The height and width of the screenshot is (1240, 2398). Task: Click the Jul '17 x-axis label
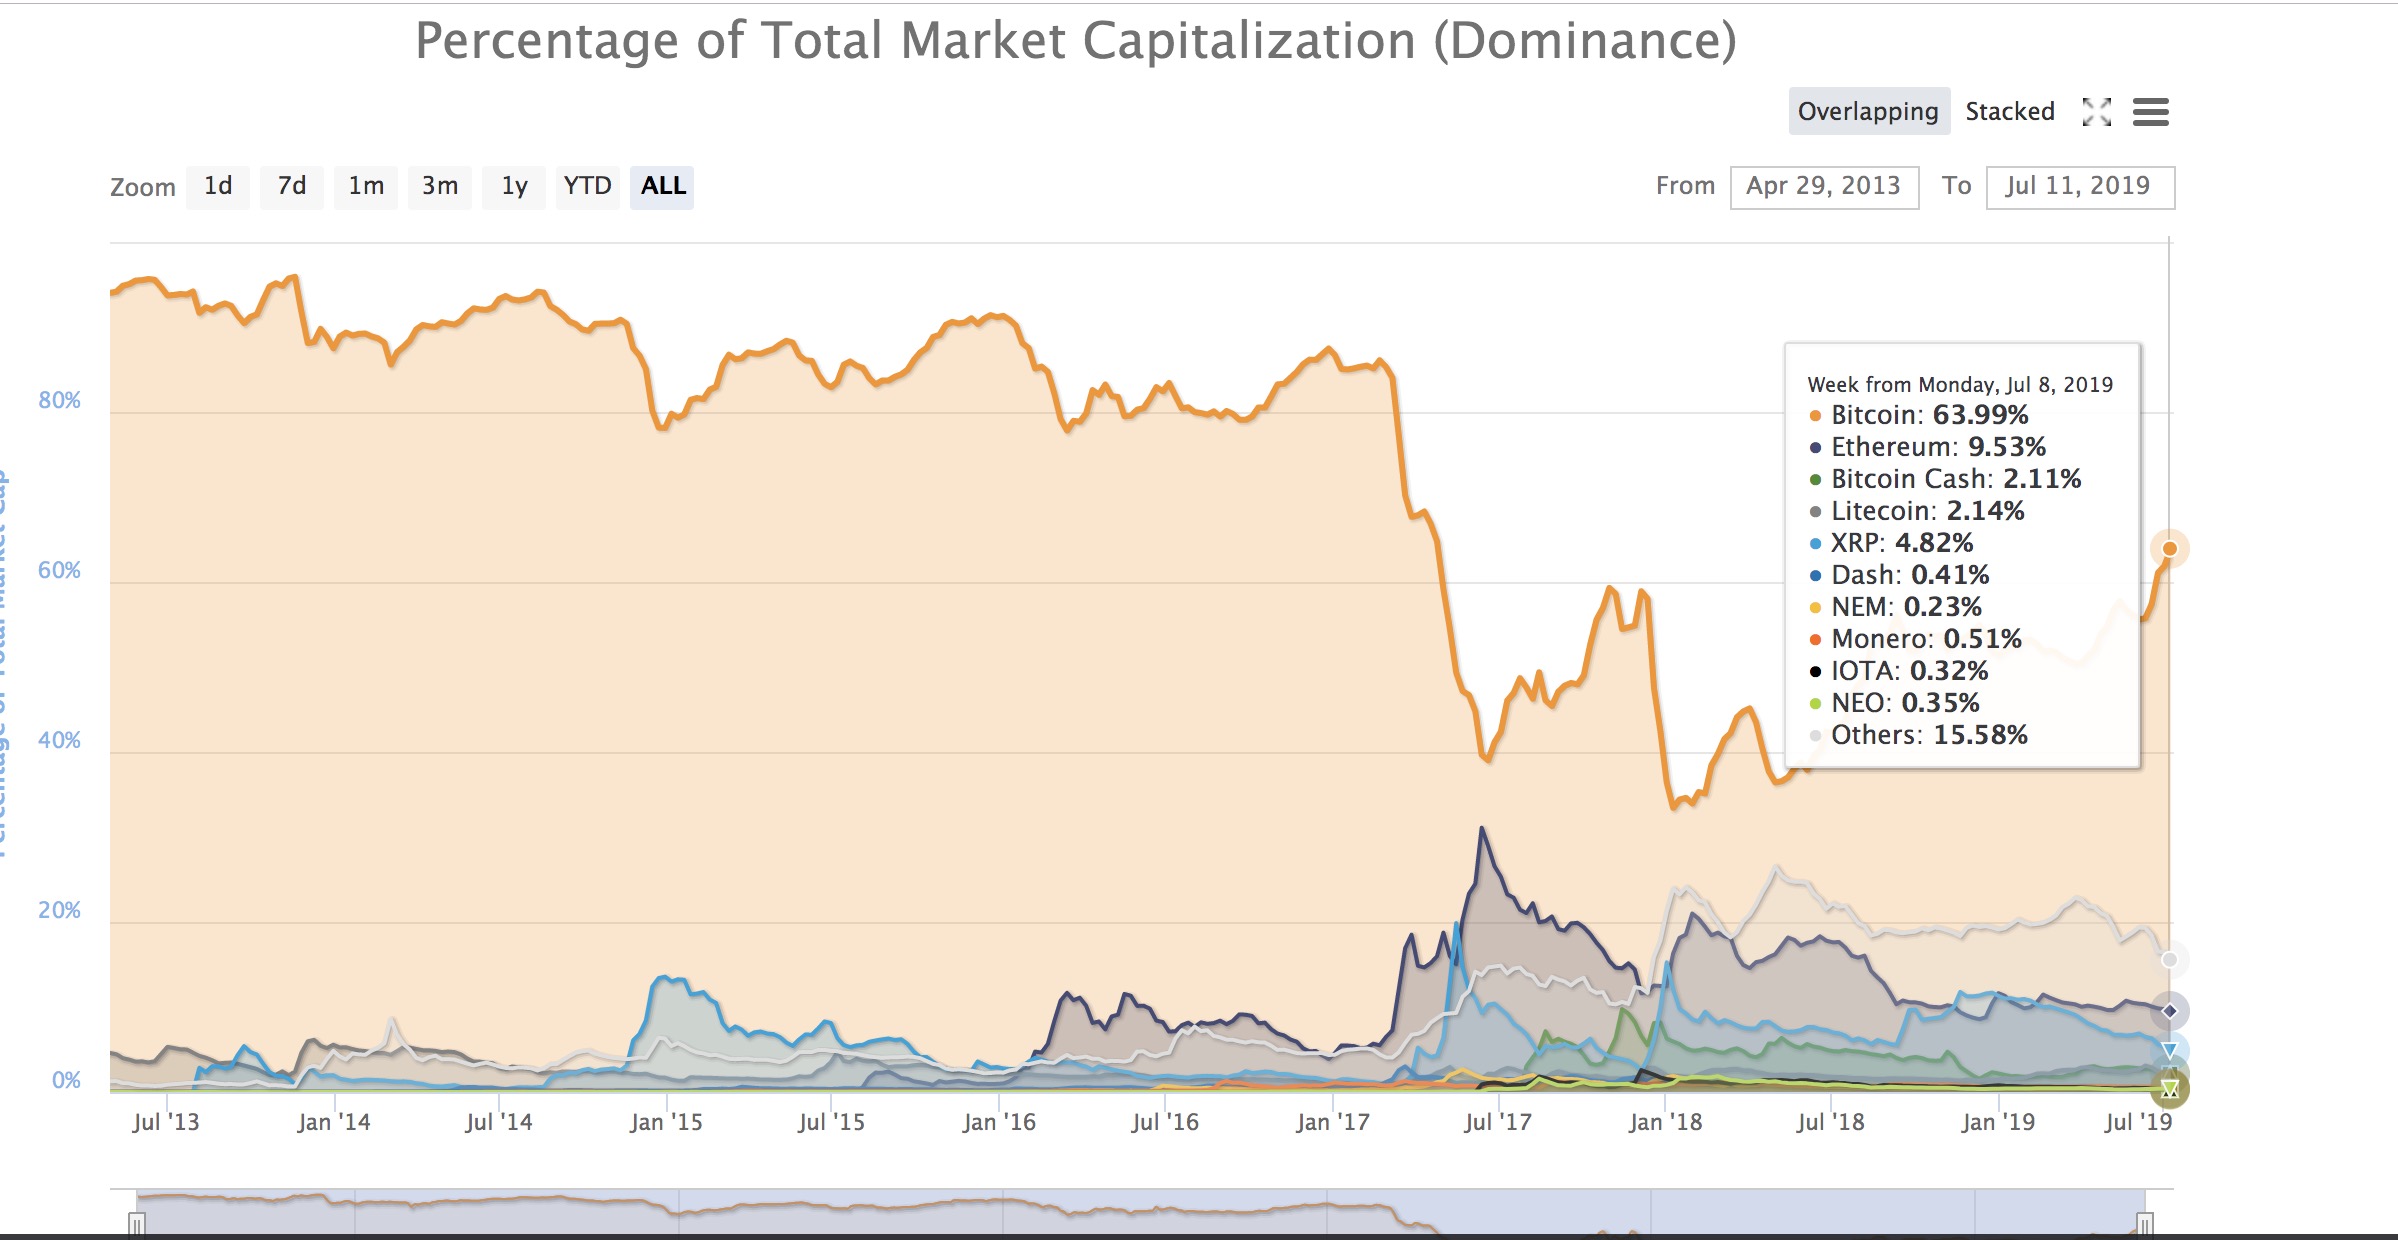[1497, 1122]
